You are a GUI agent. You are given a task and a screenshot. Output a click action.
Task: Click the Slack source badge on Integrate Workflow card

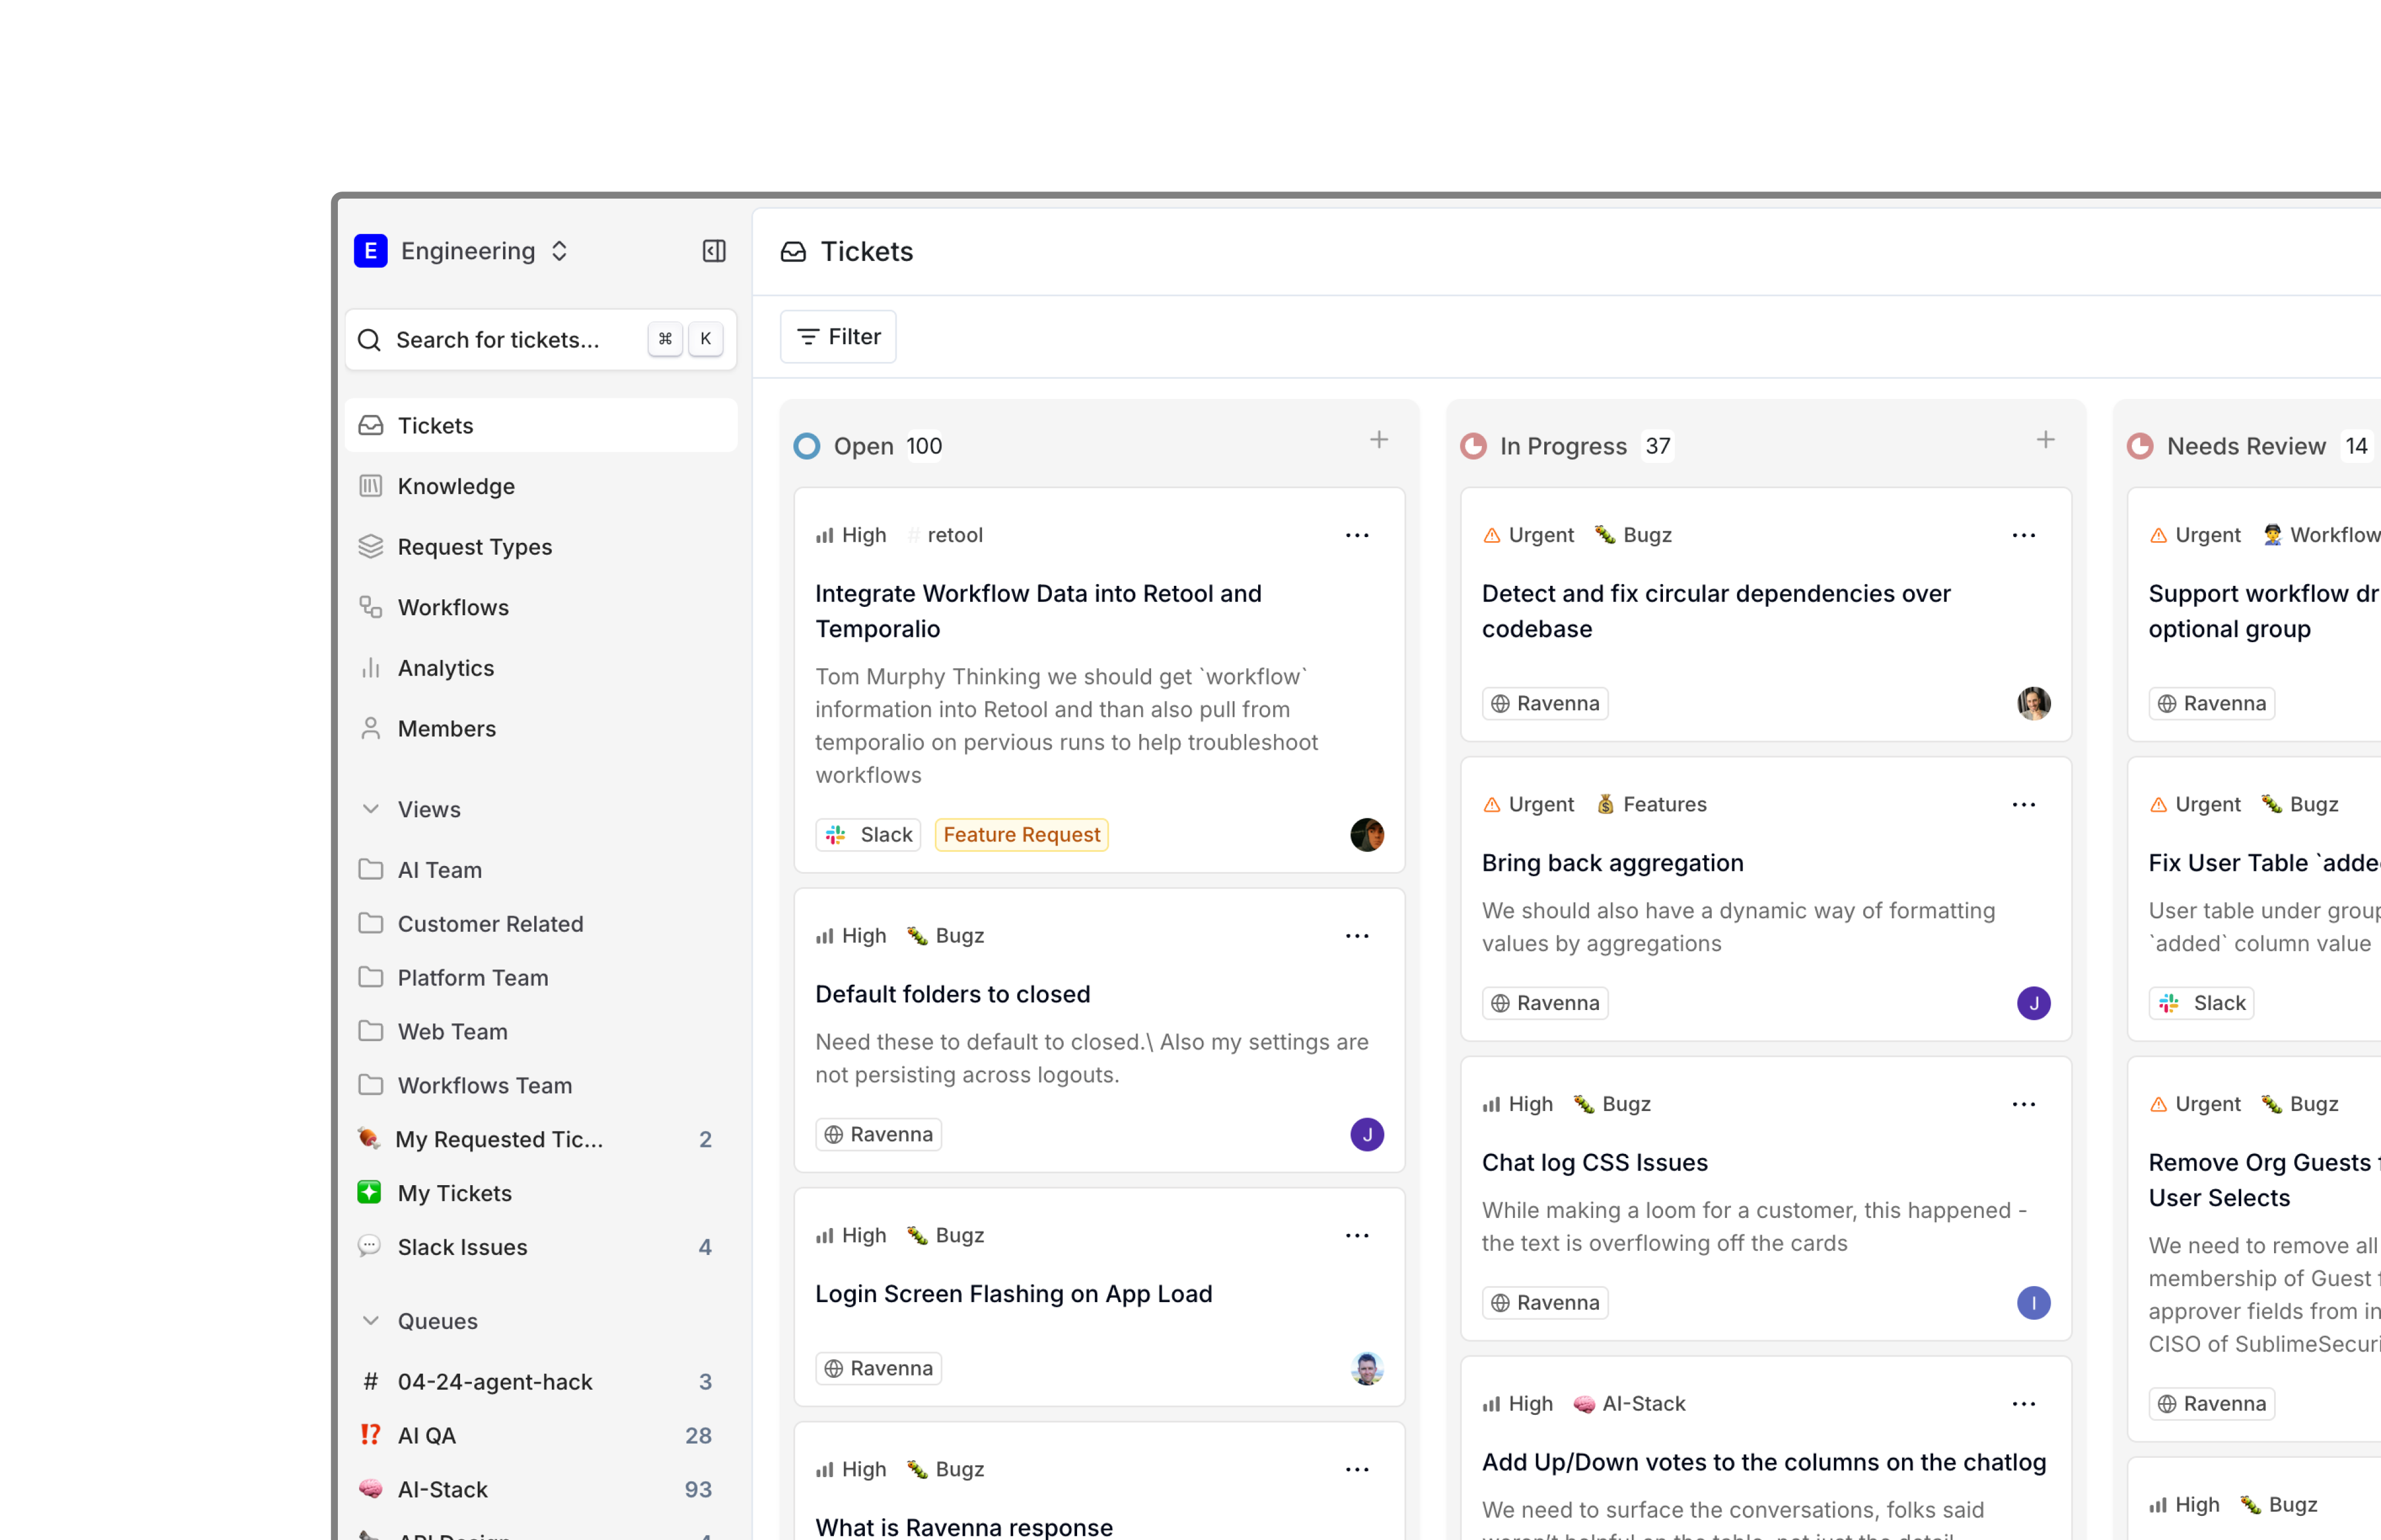pos(868,835)
